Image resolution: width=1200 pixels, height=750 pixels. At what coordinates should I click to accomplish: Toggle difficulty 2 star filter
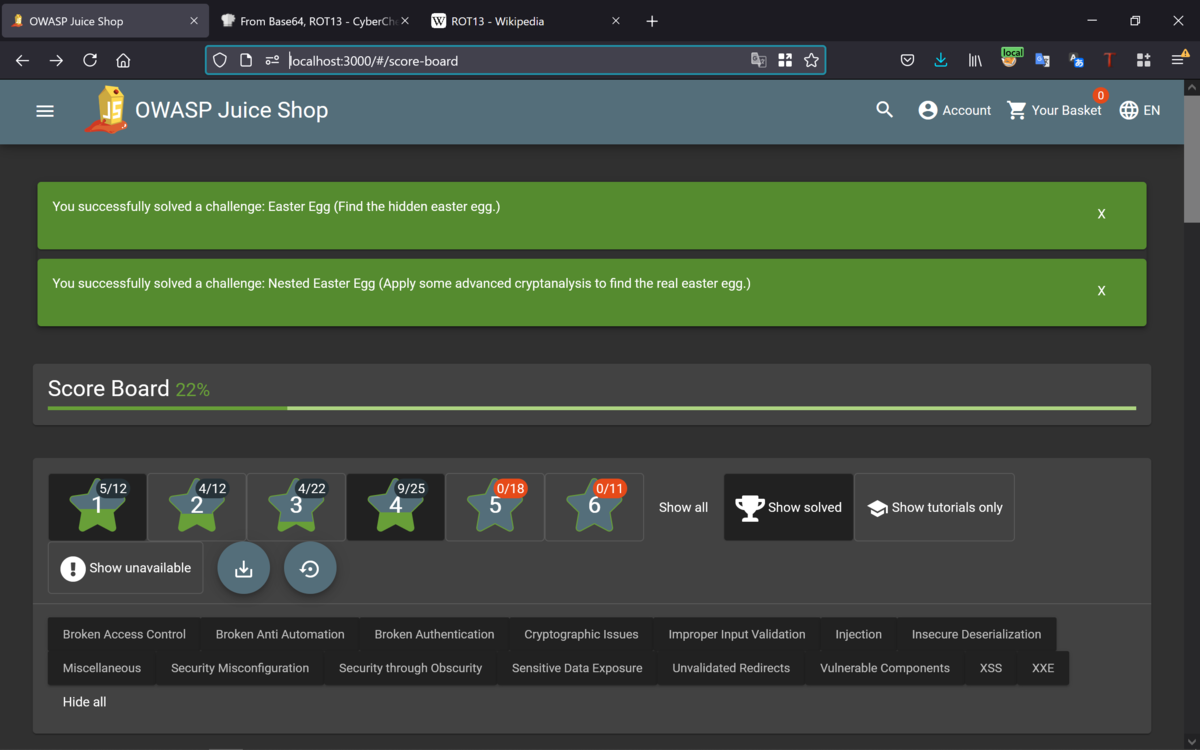pyautogui.click(x=197, y=507)
